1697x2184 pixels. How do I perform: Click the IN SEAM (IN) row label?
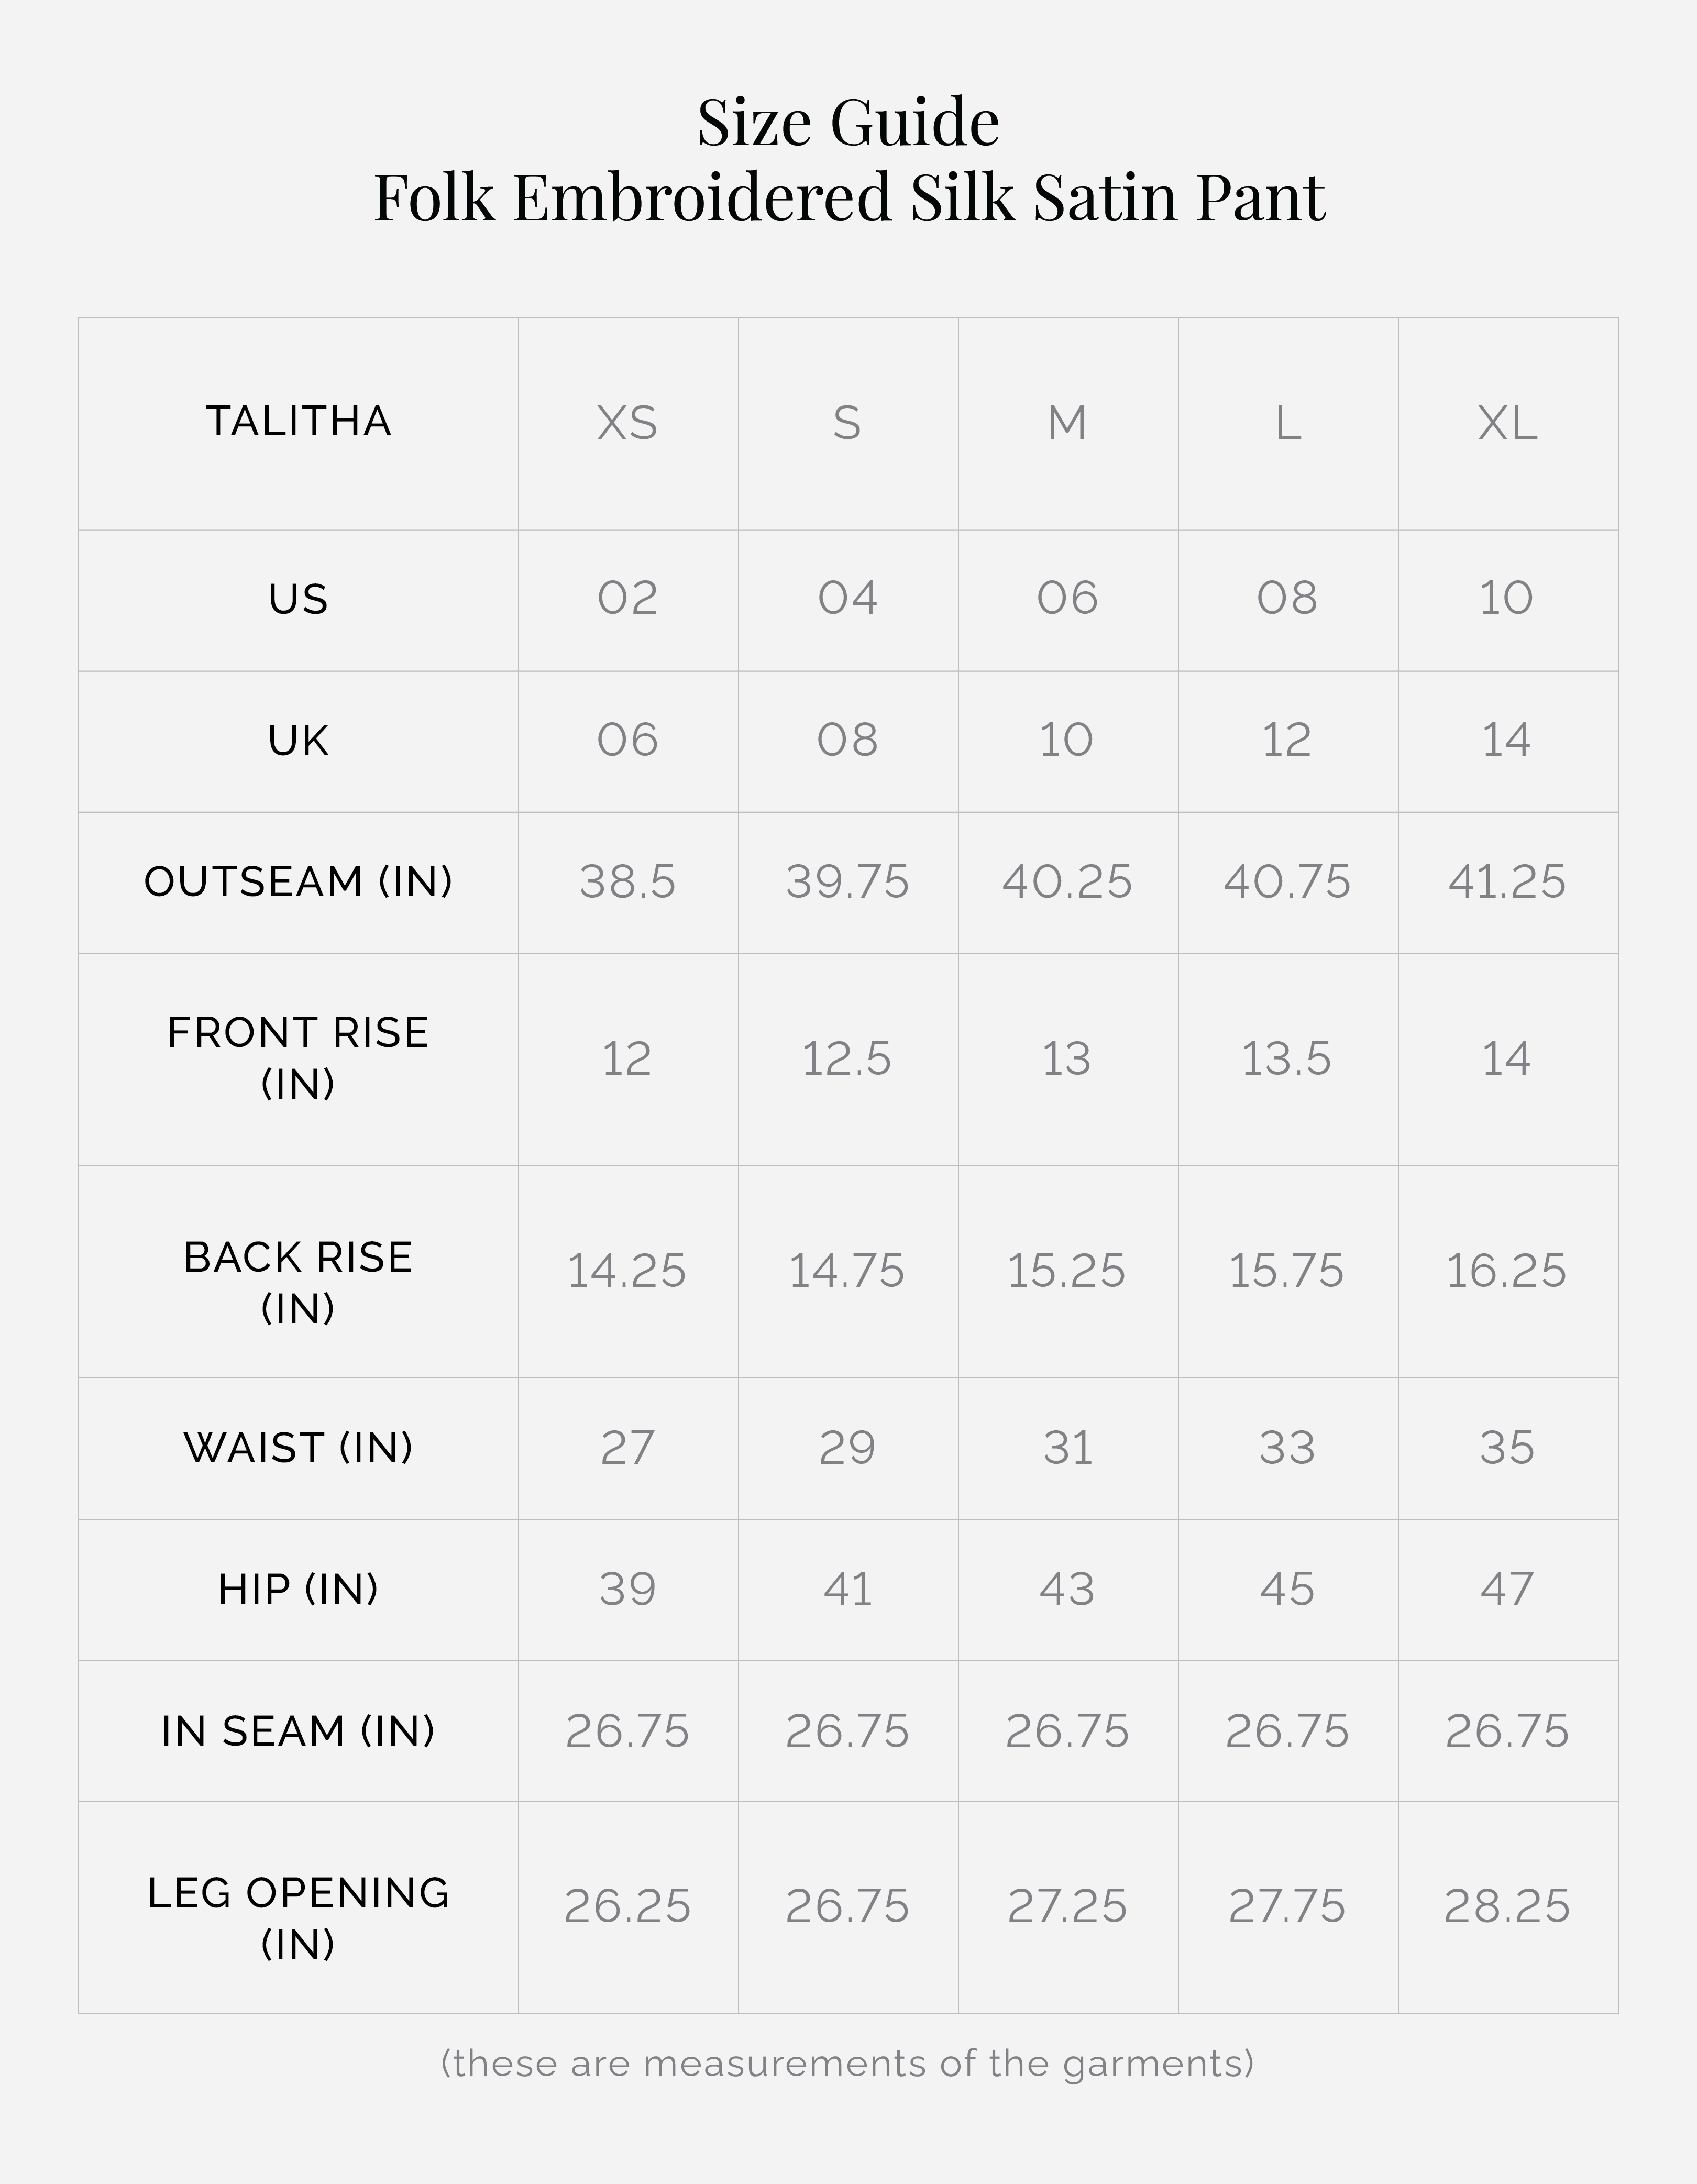(x=298, y=1731)
